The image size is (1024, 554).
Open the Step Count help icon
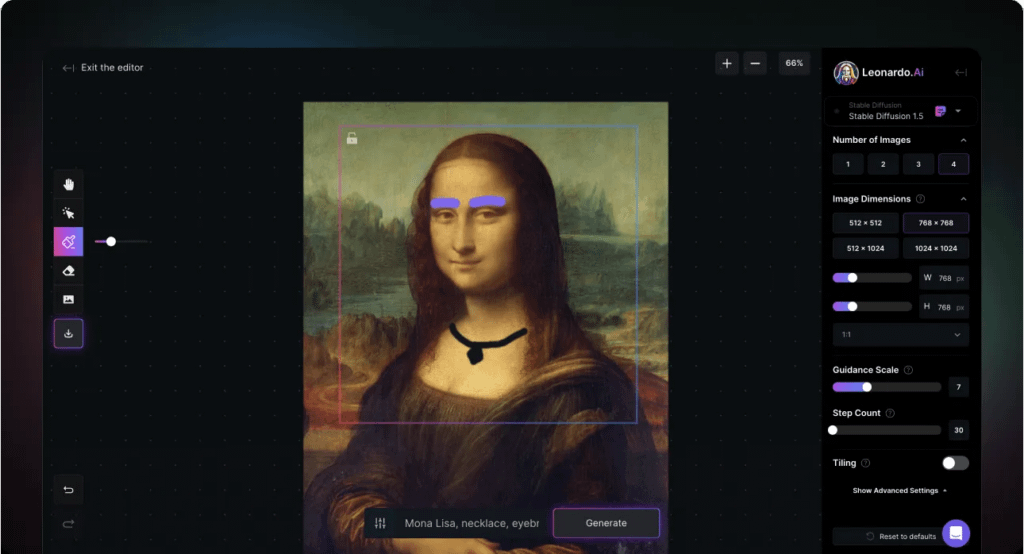(x=889, y=413)
